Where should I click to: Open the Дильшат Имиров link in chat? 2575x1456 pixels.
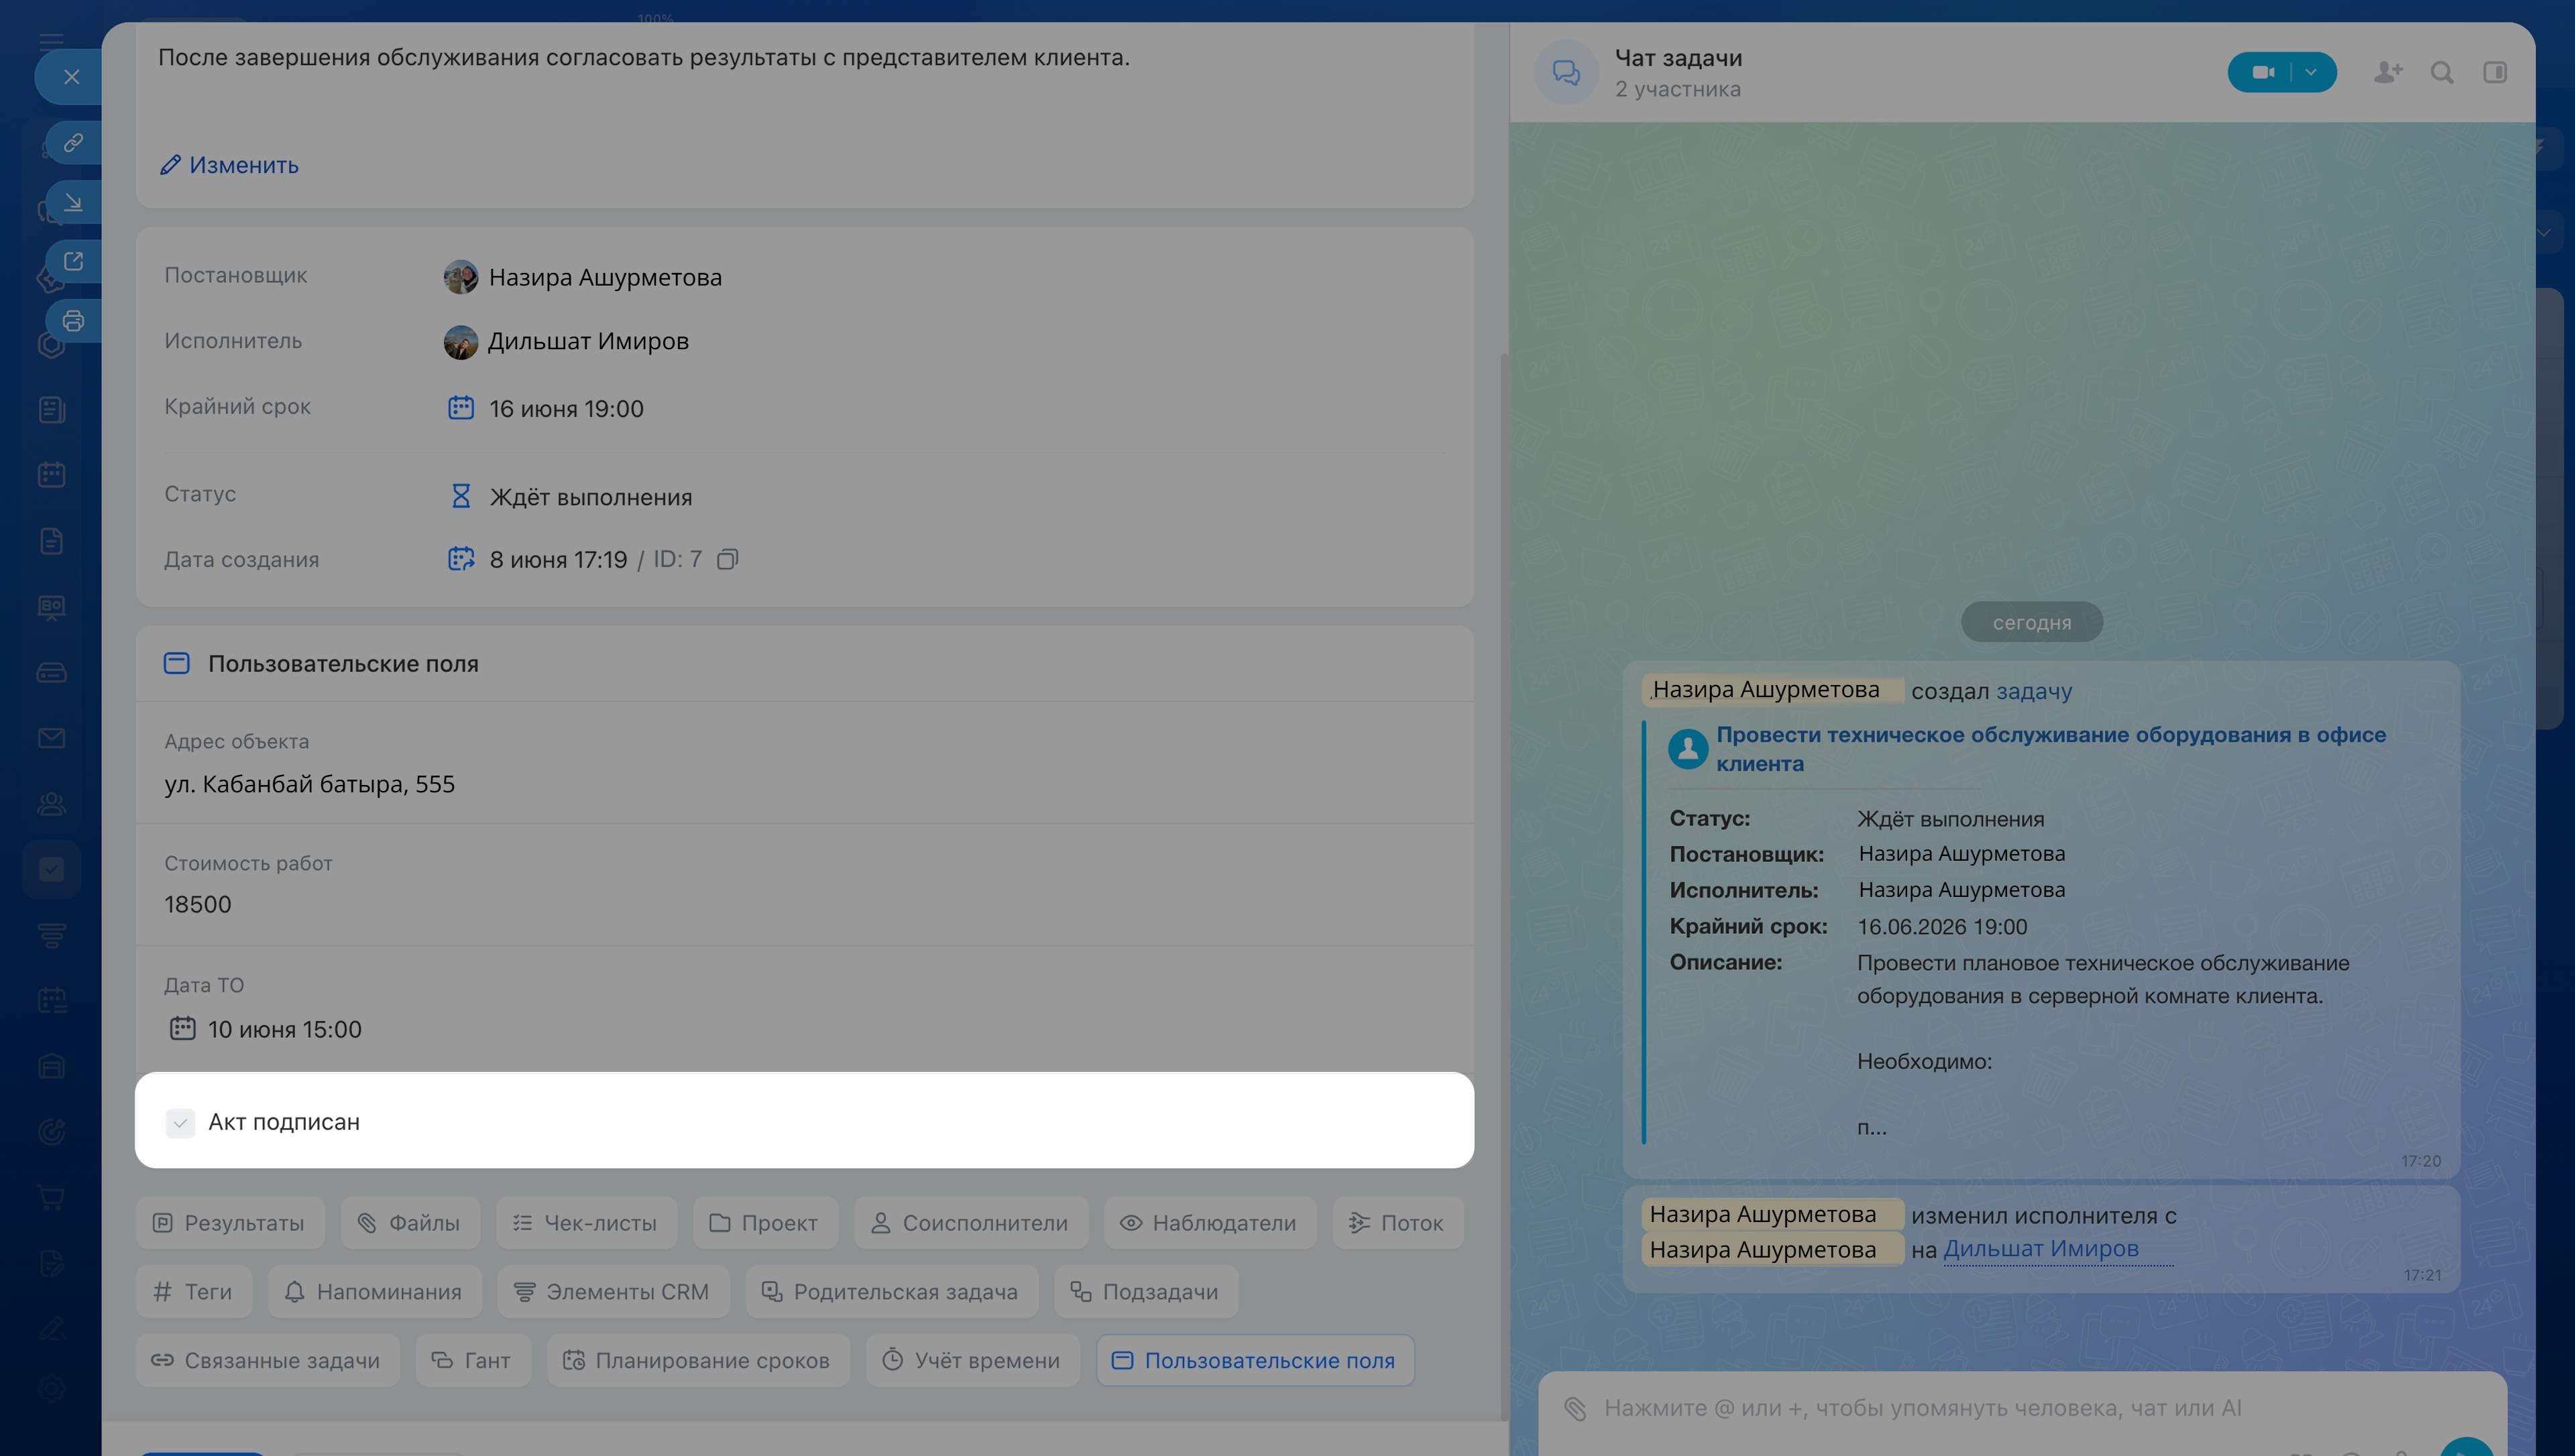pyautogui.click(x=2040, y=1248)
